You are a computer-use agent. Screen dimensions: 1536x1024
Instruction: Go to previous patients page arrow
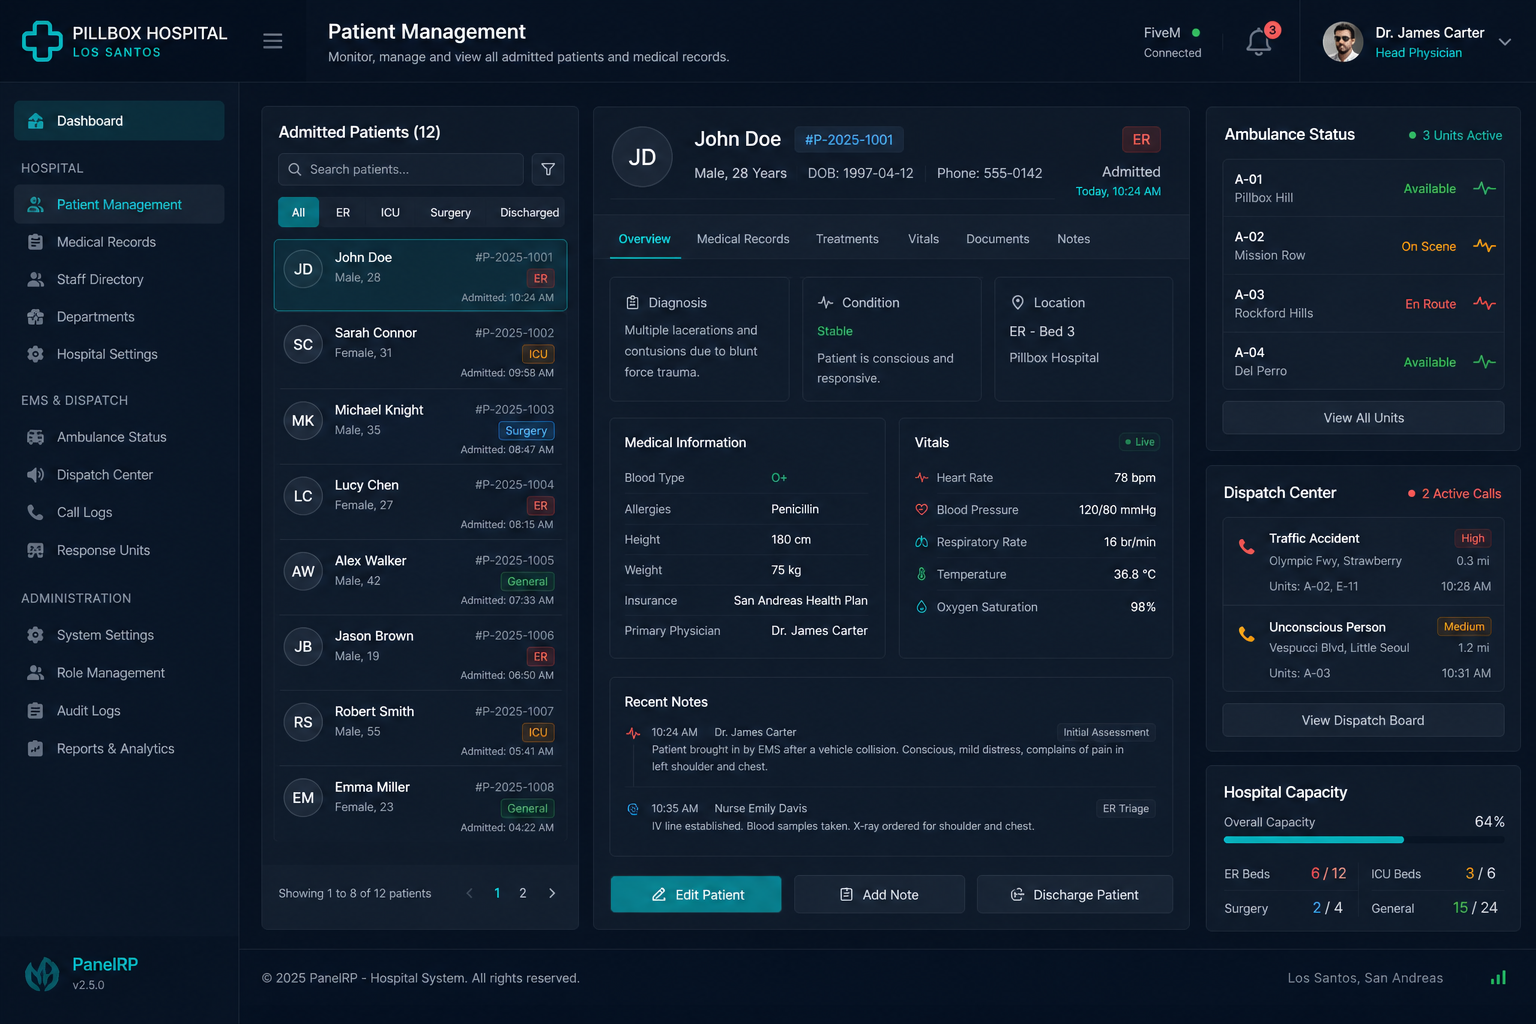click(469, 894)
